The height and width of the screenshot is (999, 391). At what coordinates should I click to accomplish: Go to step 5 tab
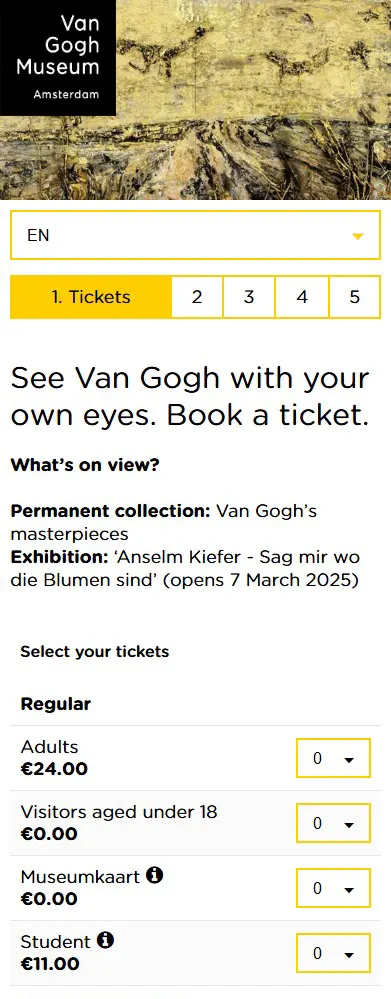pos(355,297)
